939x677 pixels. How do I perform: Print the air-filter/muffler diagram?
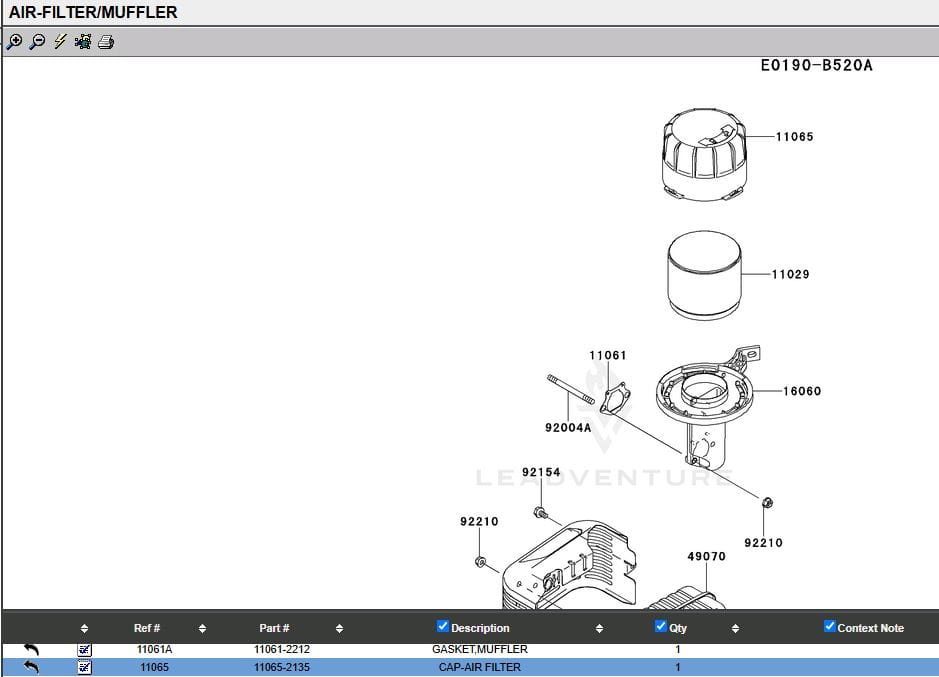(x=106, y=42)
